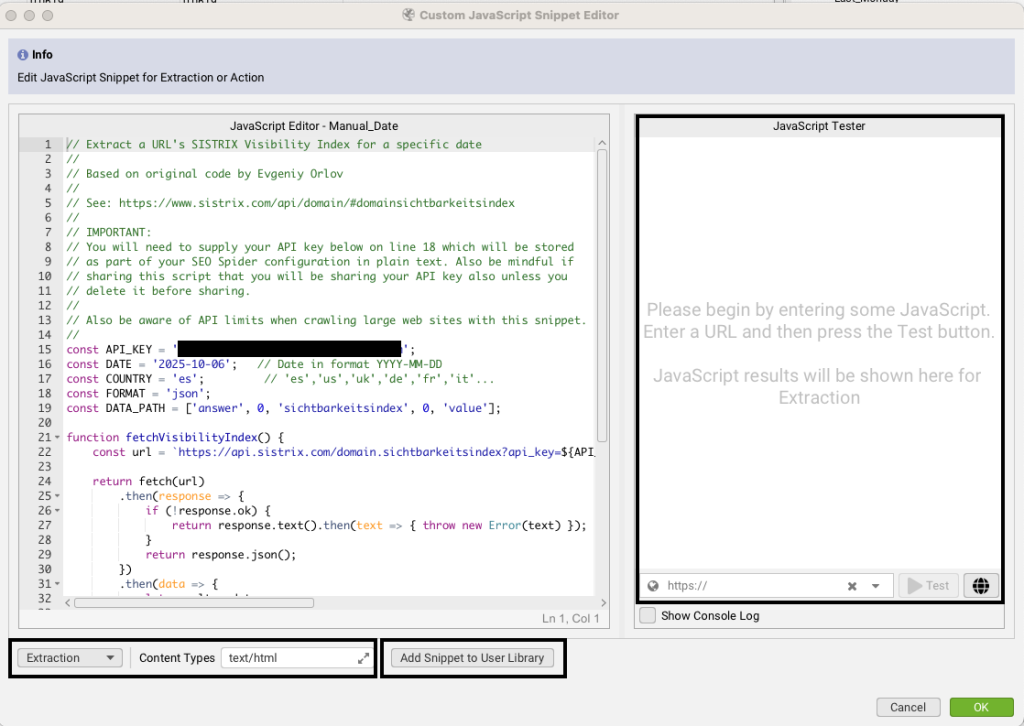Click Add Snippet to User Library
This screenshot has width=1024, height=726.
[x=472, y=658]
